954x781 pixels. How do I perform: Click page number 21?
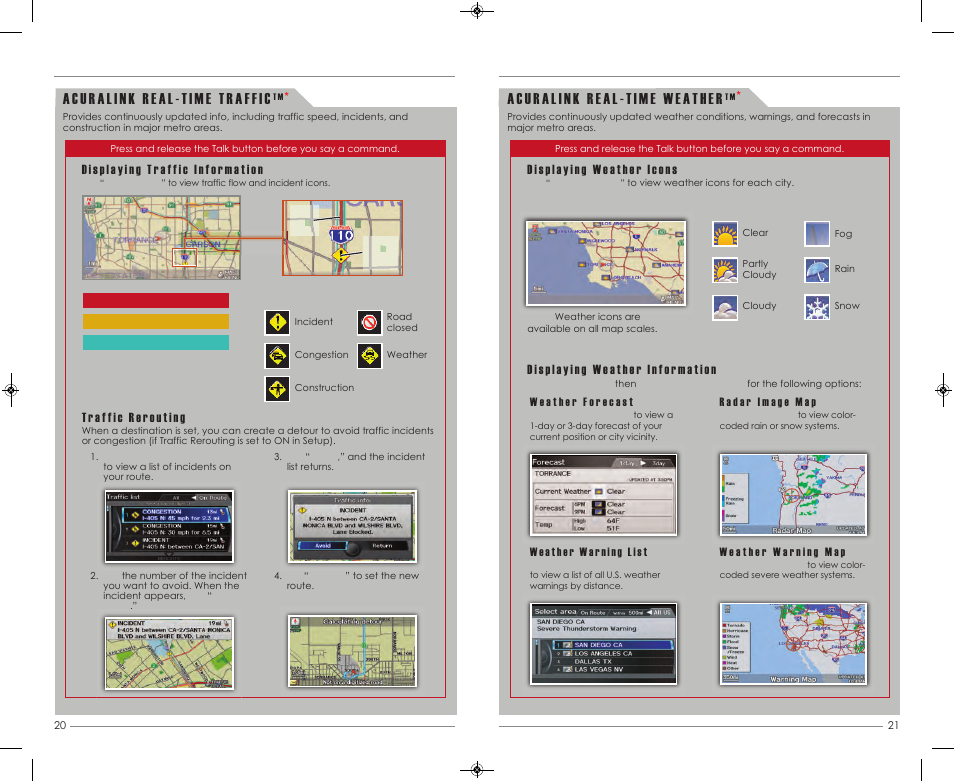[x=893, y=725]
